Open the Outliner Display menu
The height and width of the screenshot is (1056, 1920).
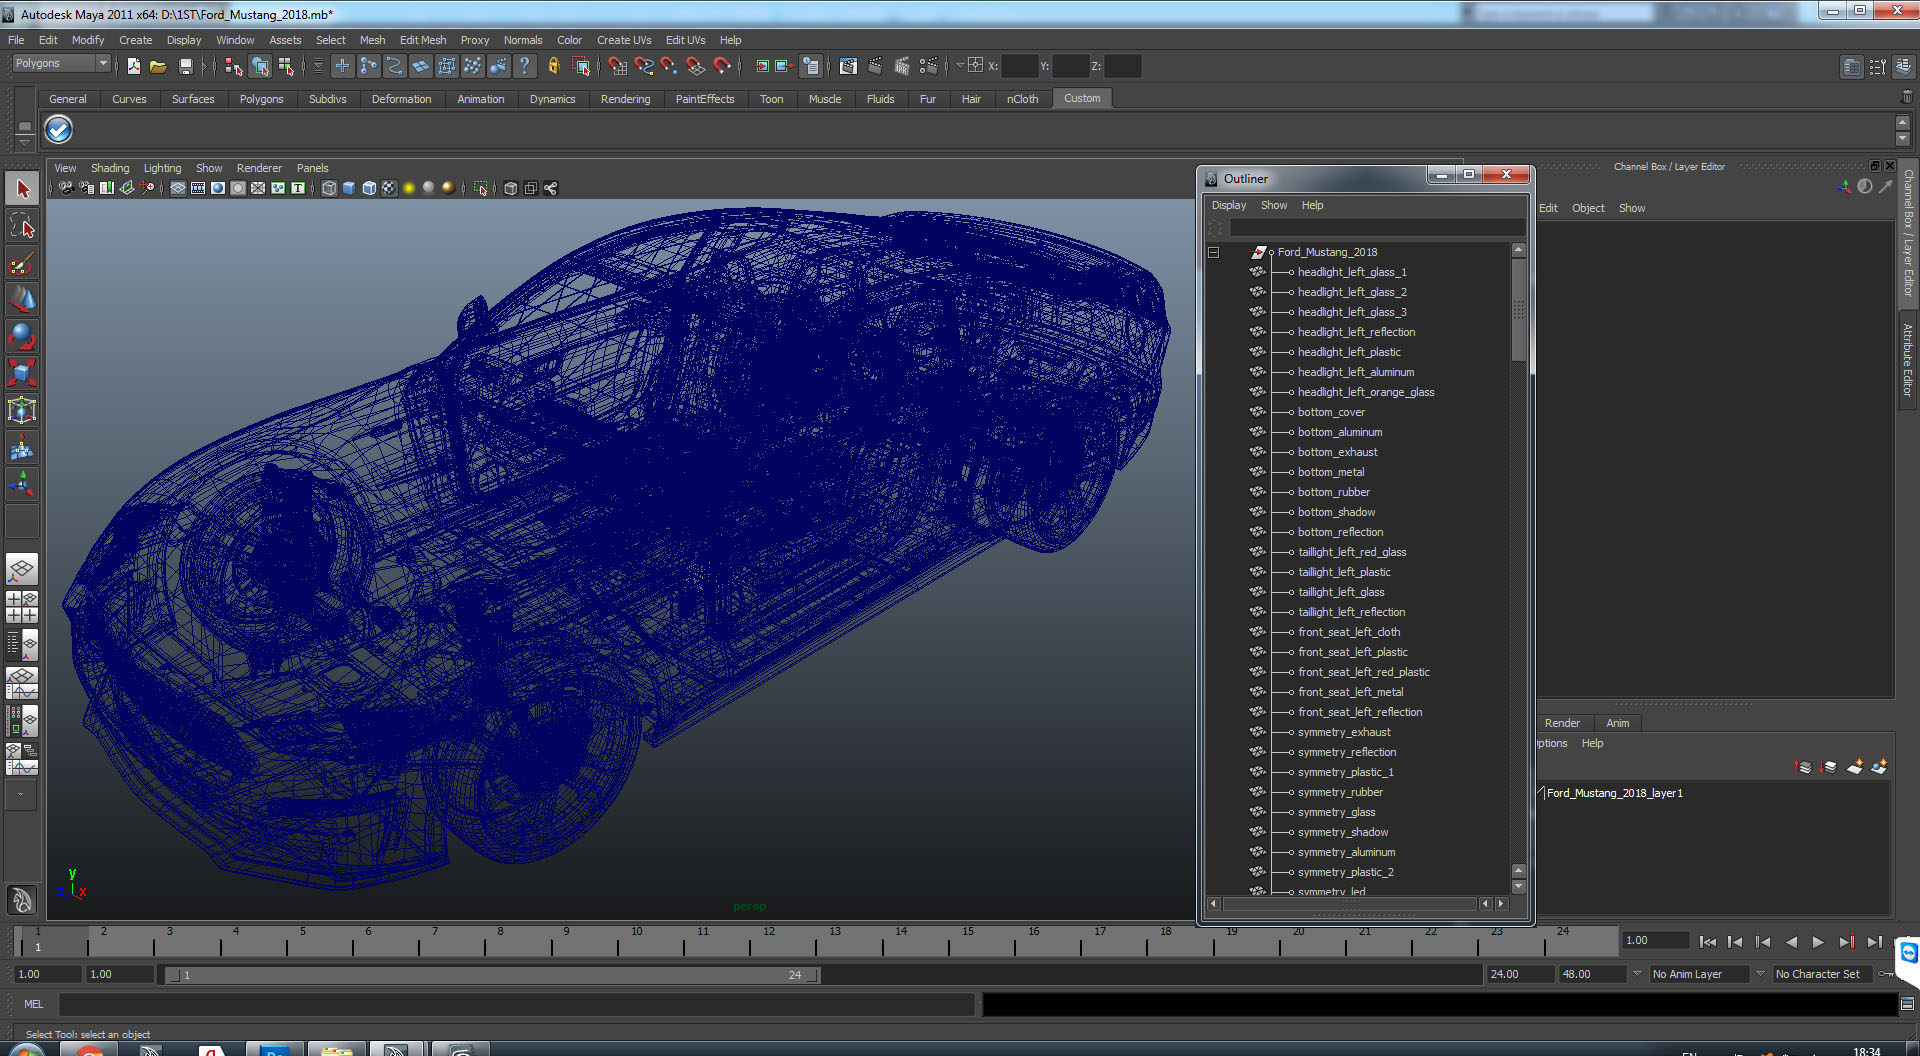pos(1229,205)
